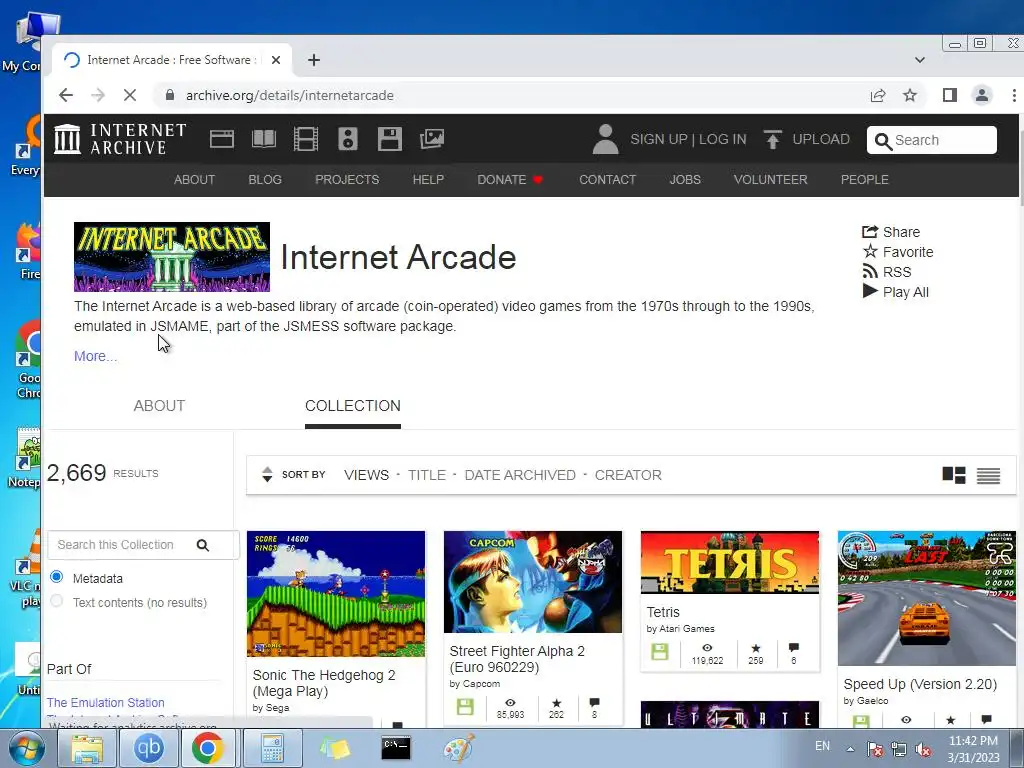Open Chrome three-dot menu
The height and width of the screenshot is (768, 1024).
coord(1014,95)
